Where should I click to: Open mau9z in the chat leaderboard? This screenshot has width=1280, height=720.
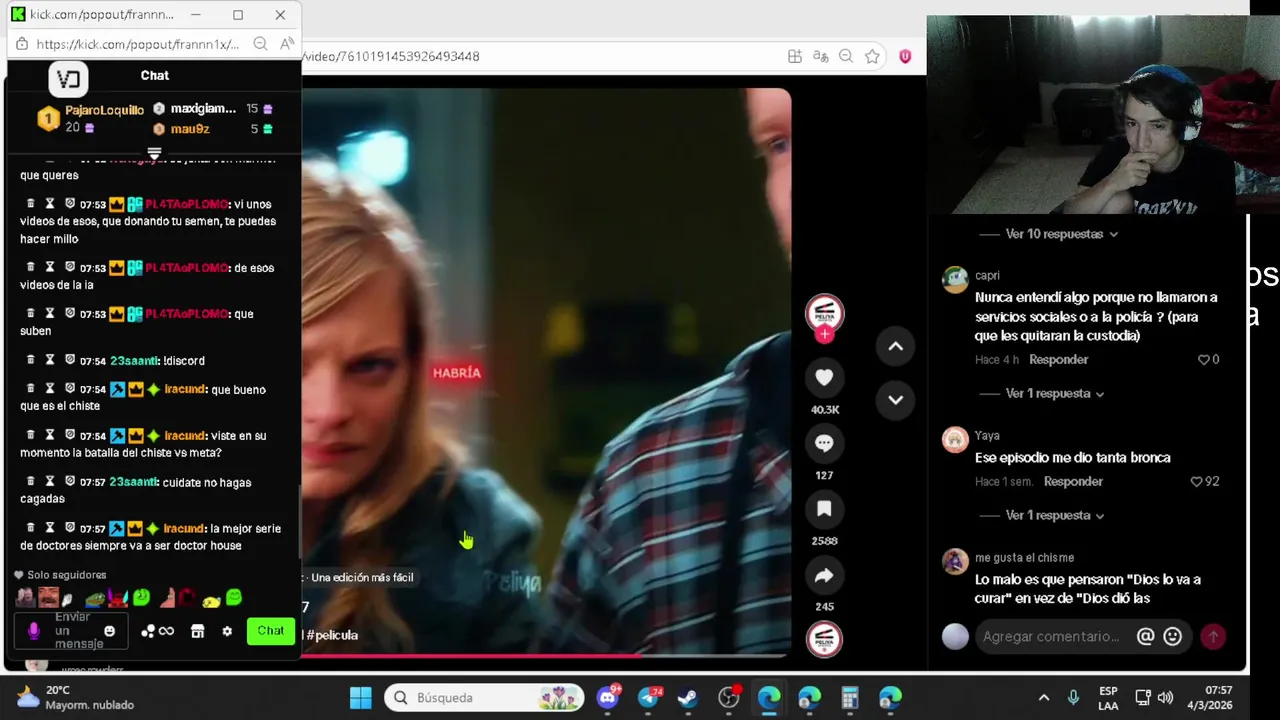point(190,129)
